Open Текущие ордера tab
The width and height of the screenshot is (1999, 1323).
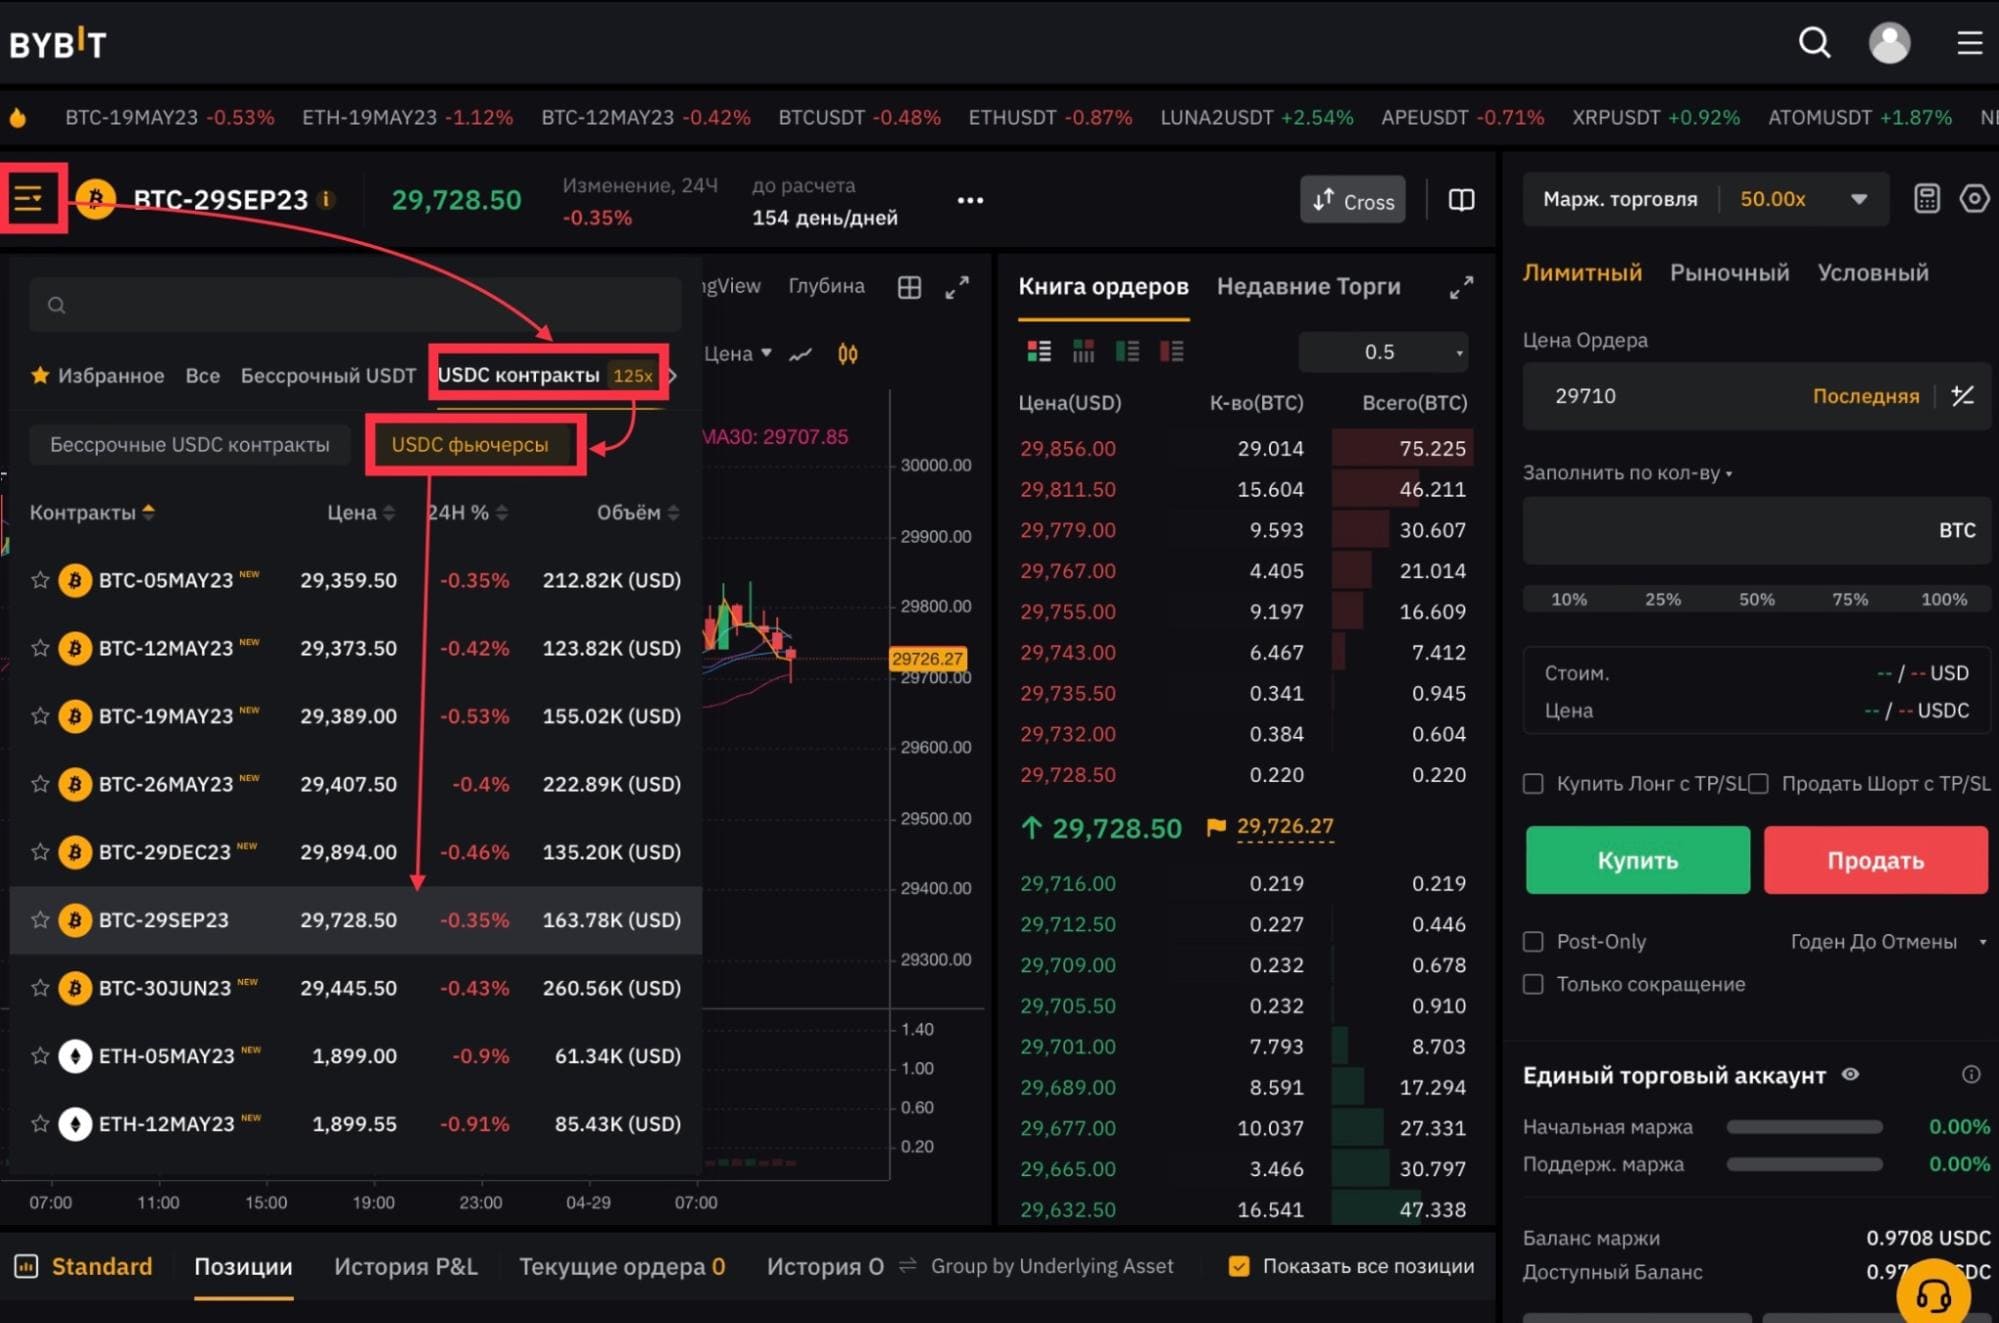pyautogui.click(x=621, y=1266)
